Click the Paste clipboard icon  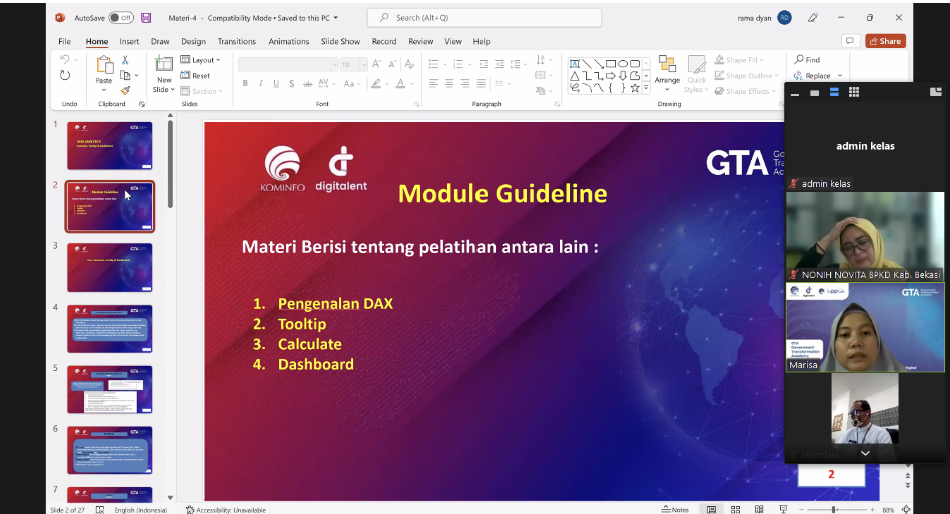[x=104, y=67]
